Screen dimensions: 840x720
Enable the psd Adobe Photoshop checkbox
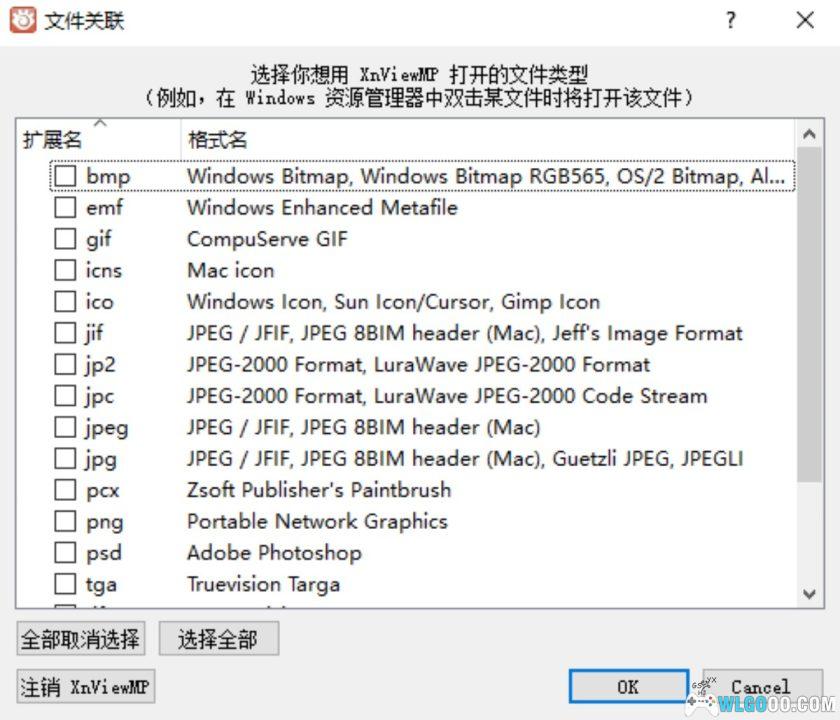[x=66, y=552]
